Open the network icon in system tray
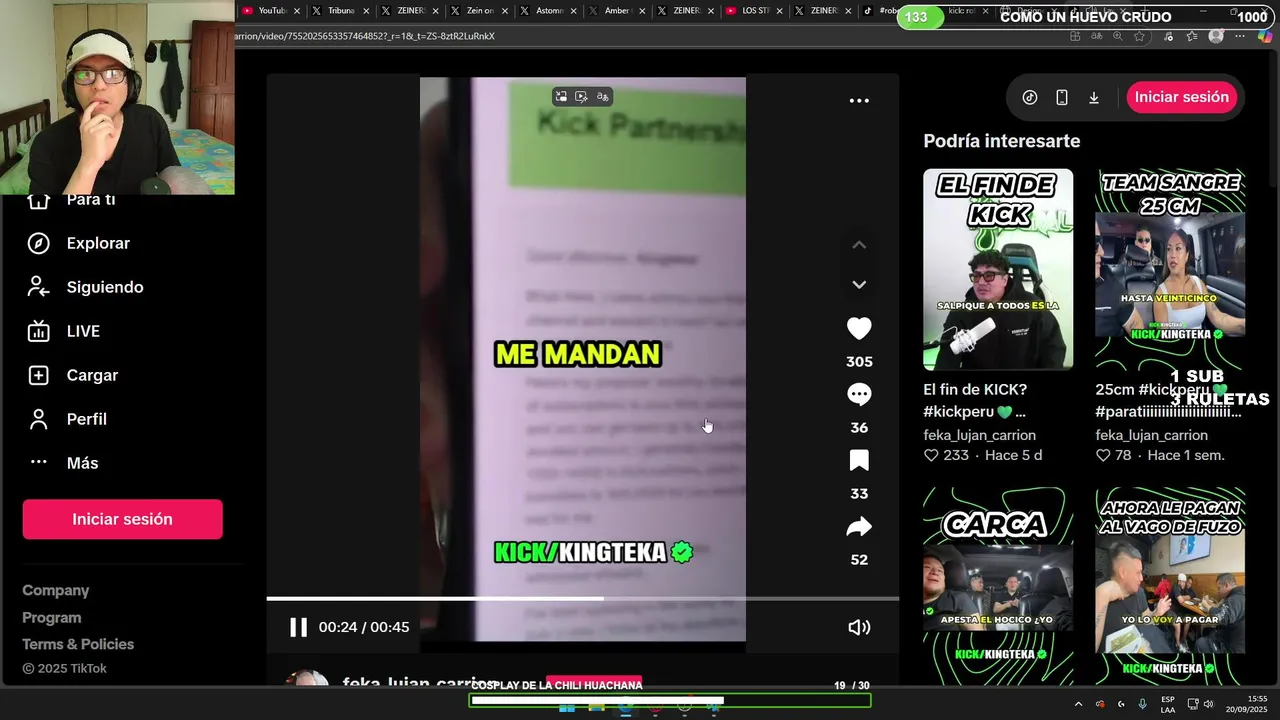 (x=1192, y=704)
